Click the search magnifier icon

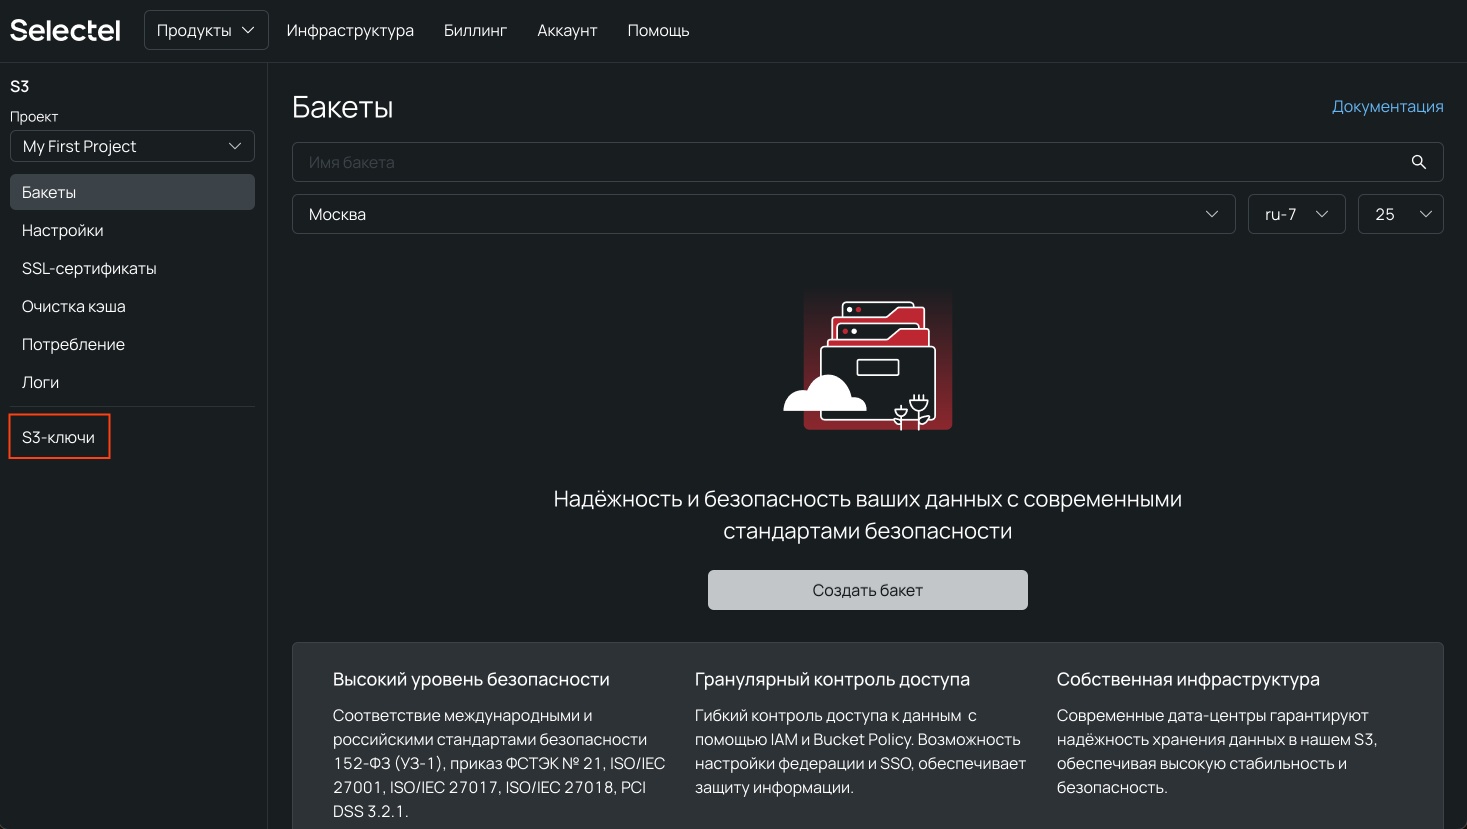tap(1418, 161)
